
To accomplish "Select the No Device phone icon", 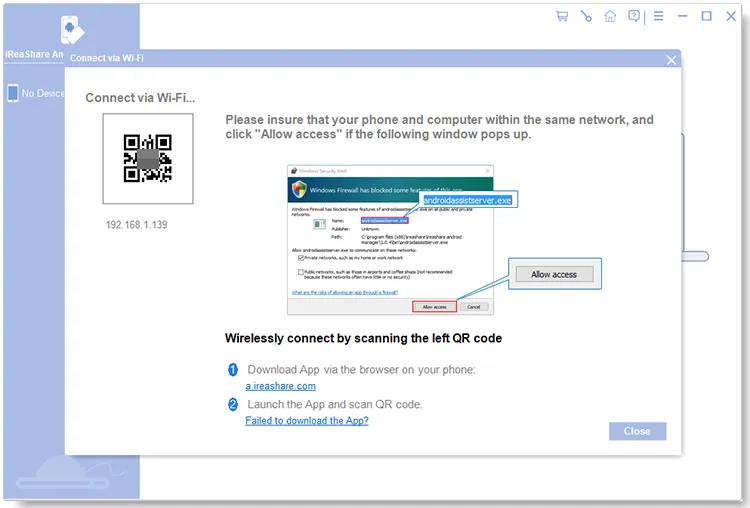I will coord(13,93).
